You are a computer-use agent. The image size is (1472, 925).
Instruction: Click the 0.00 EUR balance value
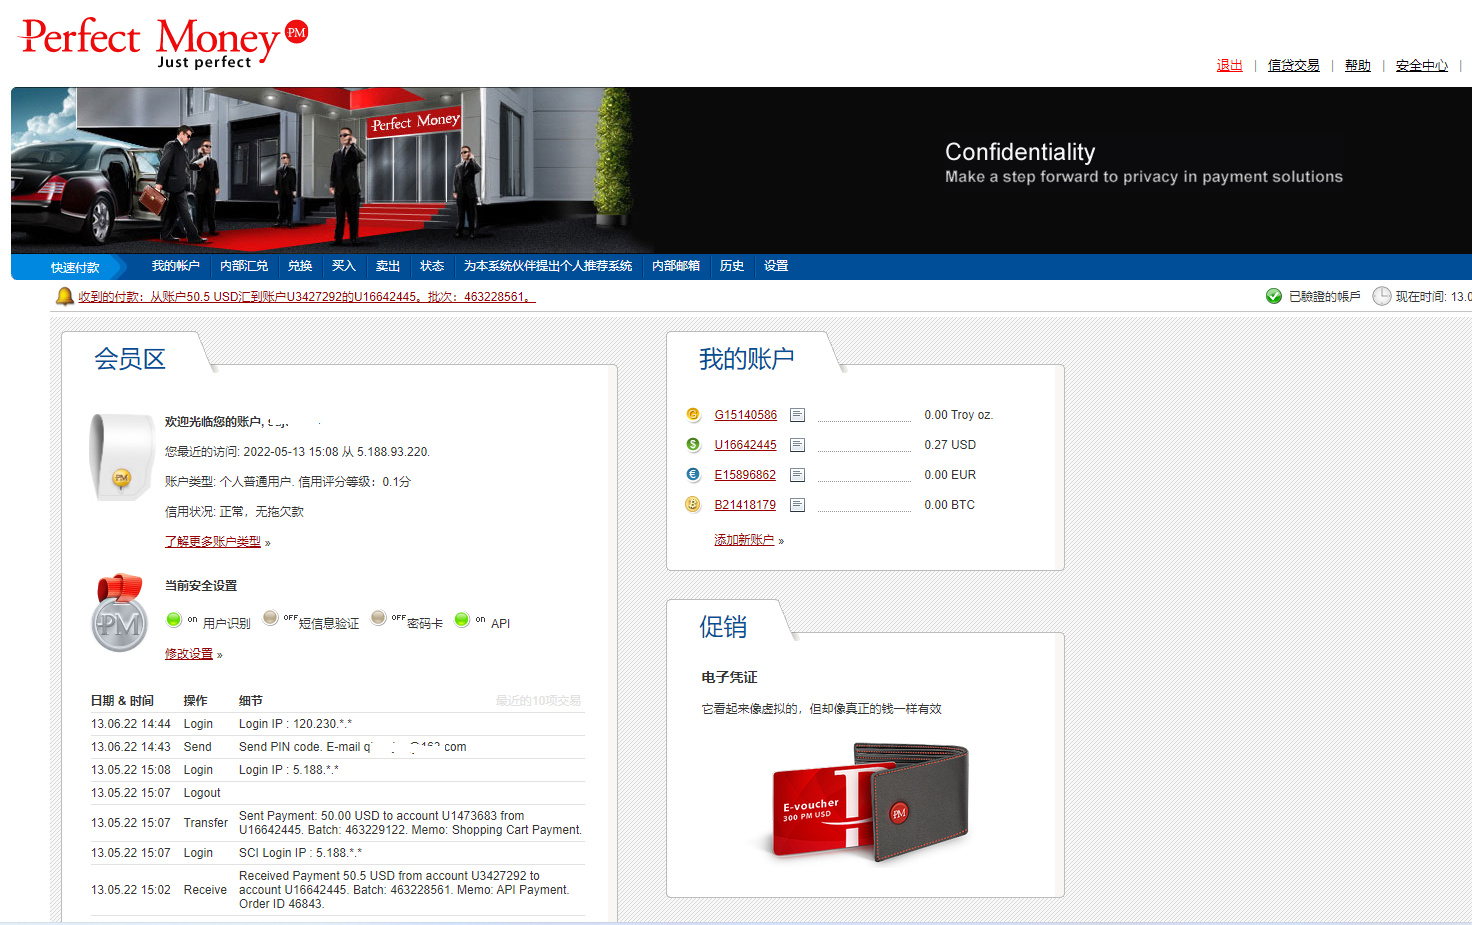tap(950, 475)
